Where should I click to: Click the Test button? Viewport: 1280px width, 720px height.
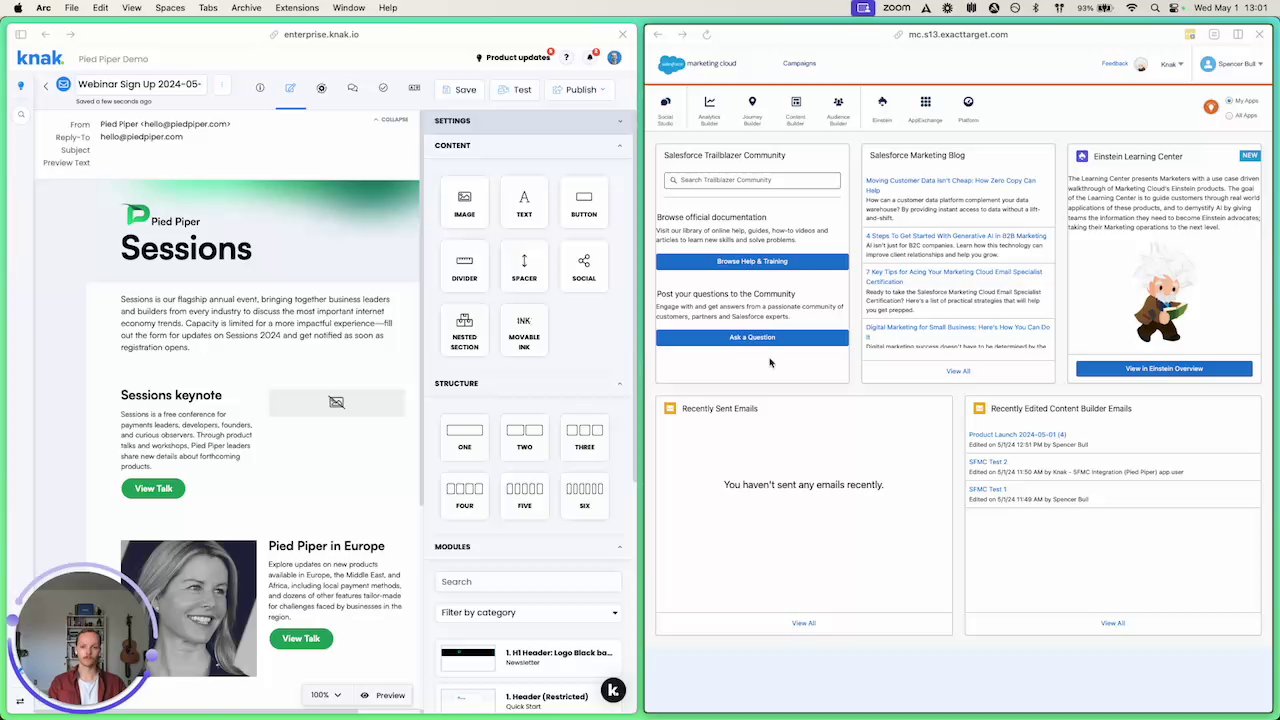(515, 90)
